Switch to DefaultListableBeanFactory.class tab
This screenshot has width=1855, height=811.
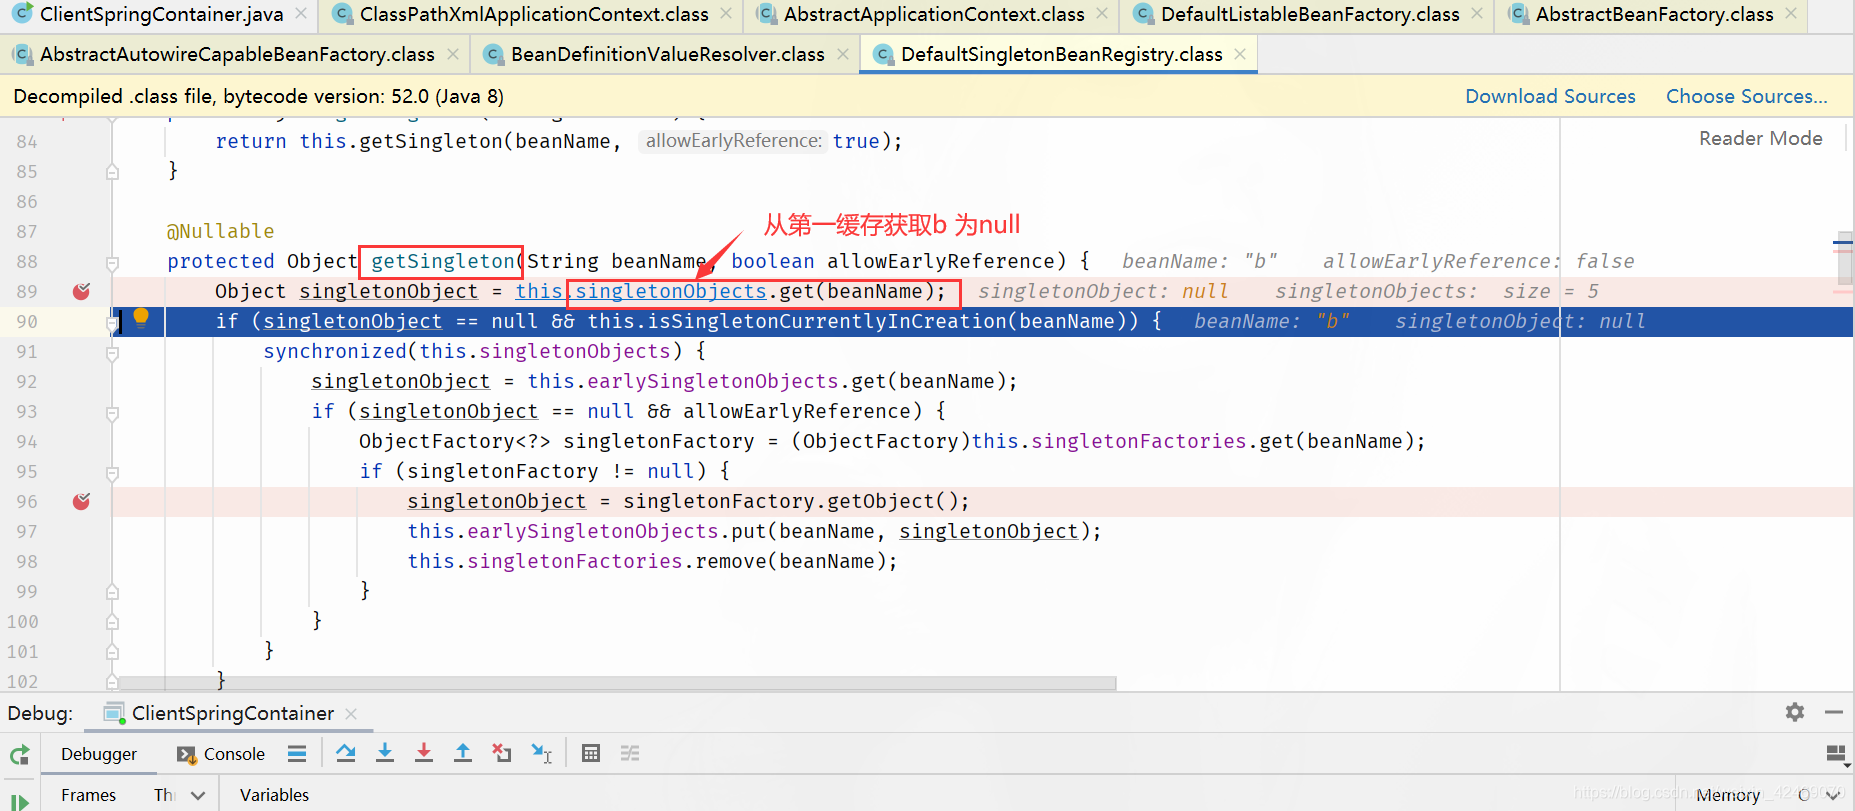coord(1309,14)
